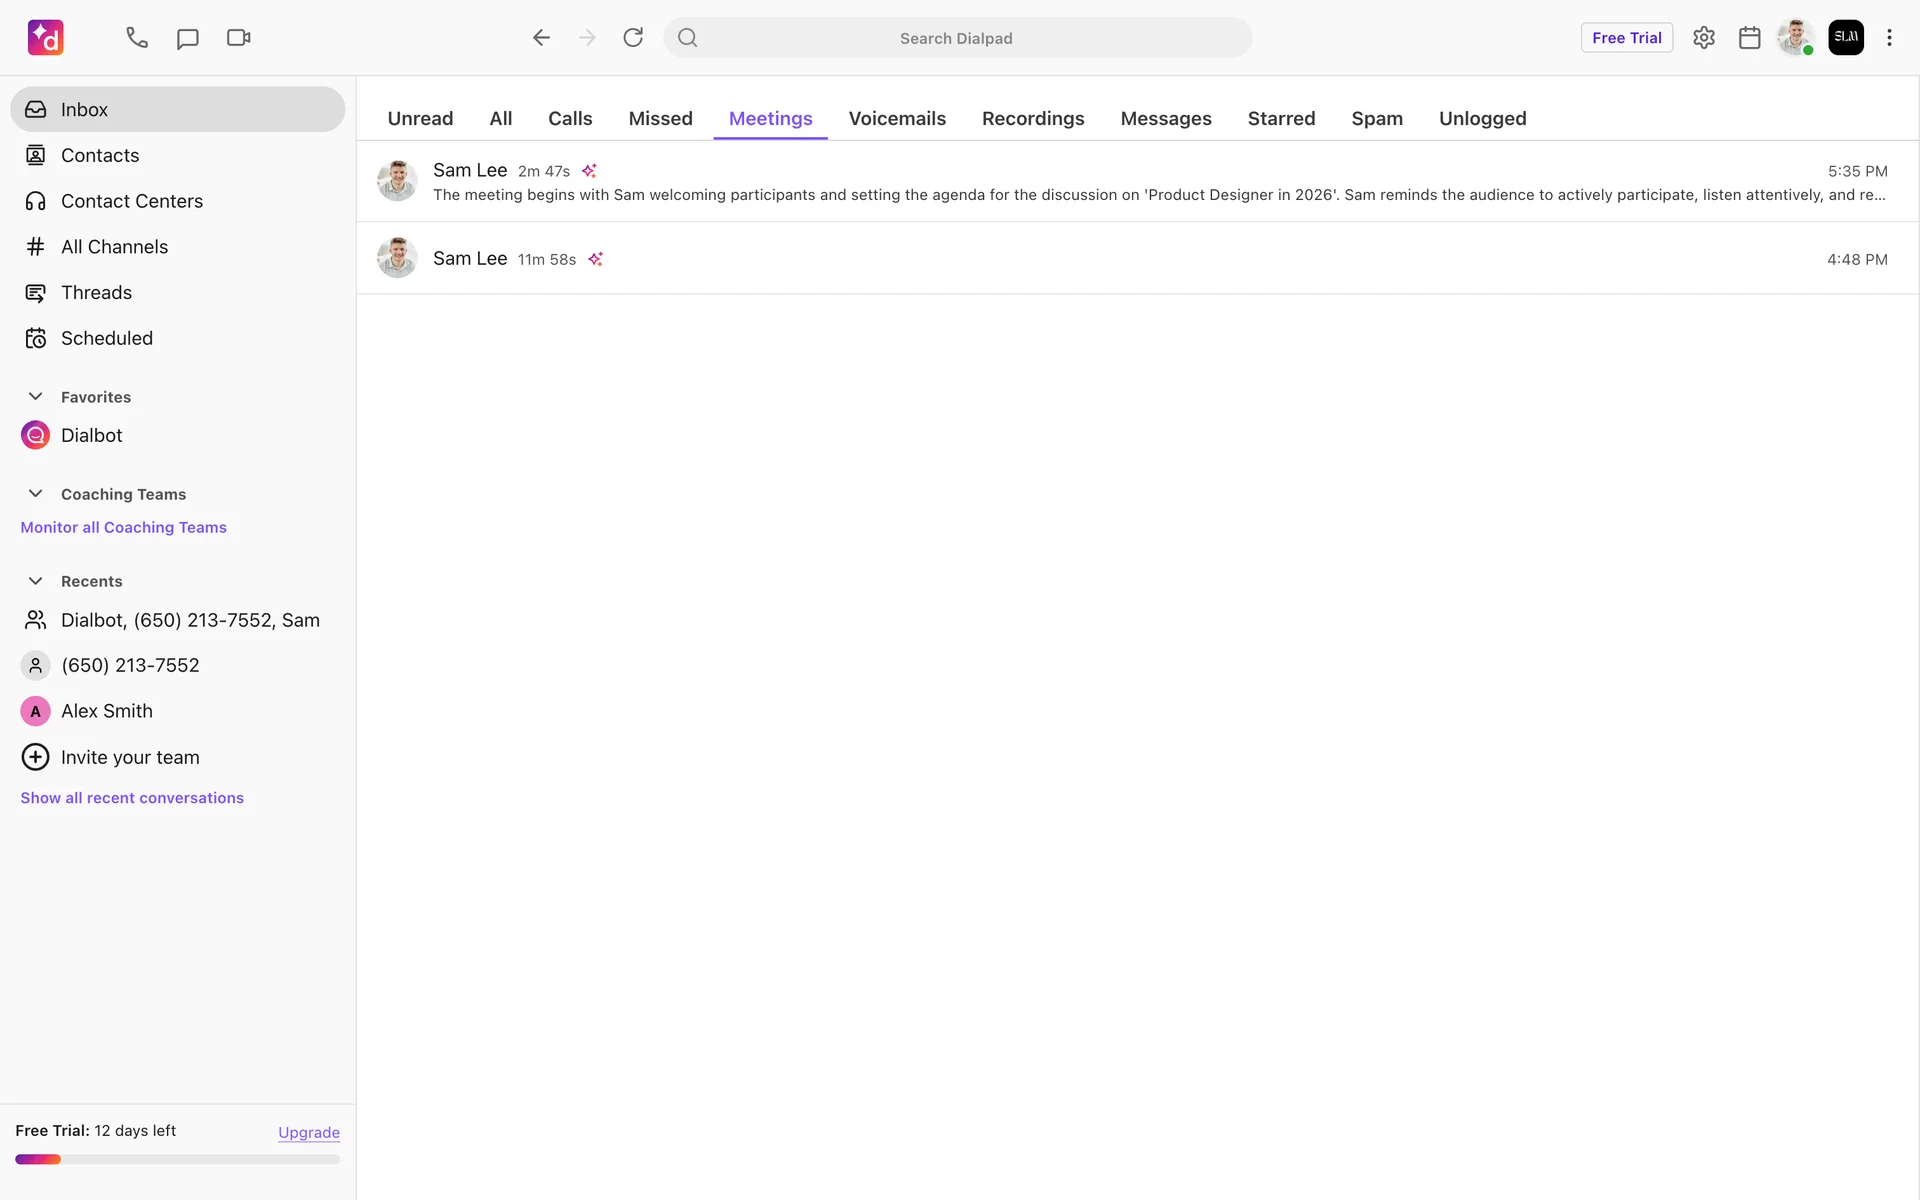Click the Free Trial button
Screen dimensions: 1920x1200
pyautogui.click(x=1626, y=38)
